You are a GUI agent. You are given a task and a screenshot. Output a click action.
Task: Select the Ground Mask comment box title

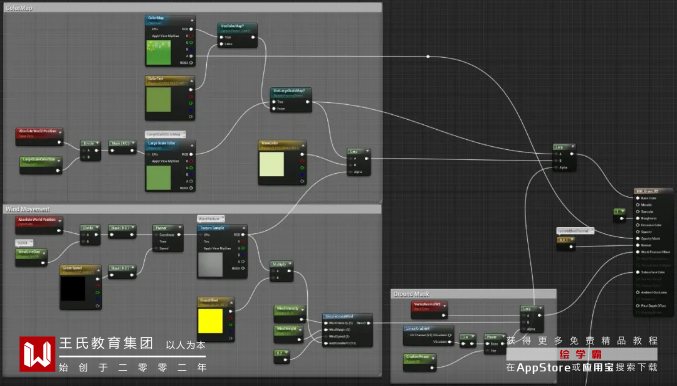click(x=474, y=294)
